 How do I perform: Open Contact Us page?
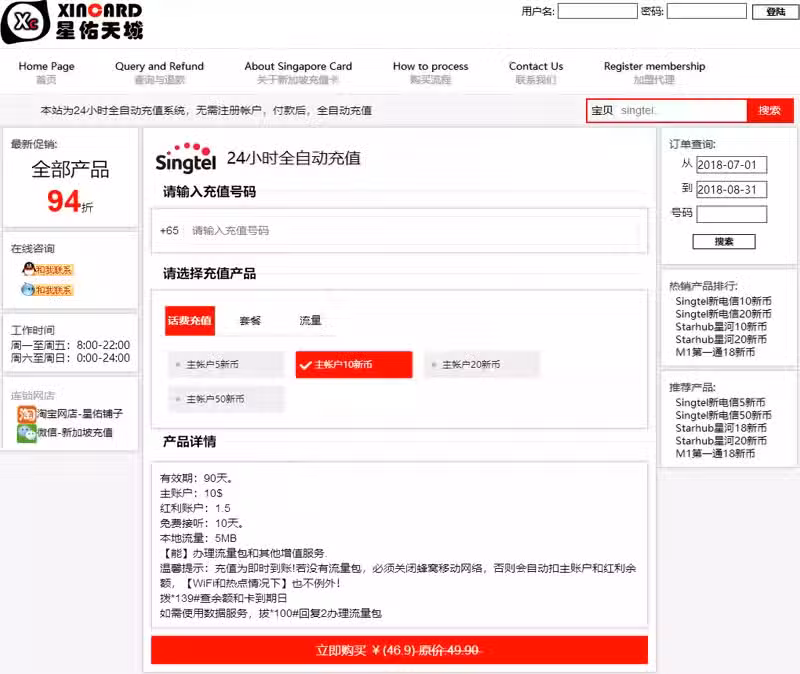(536, 72)
